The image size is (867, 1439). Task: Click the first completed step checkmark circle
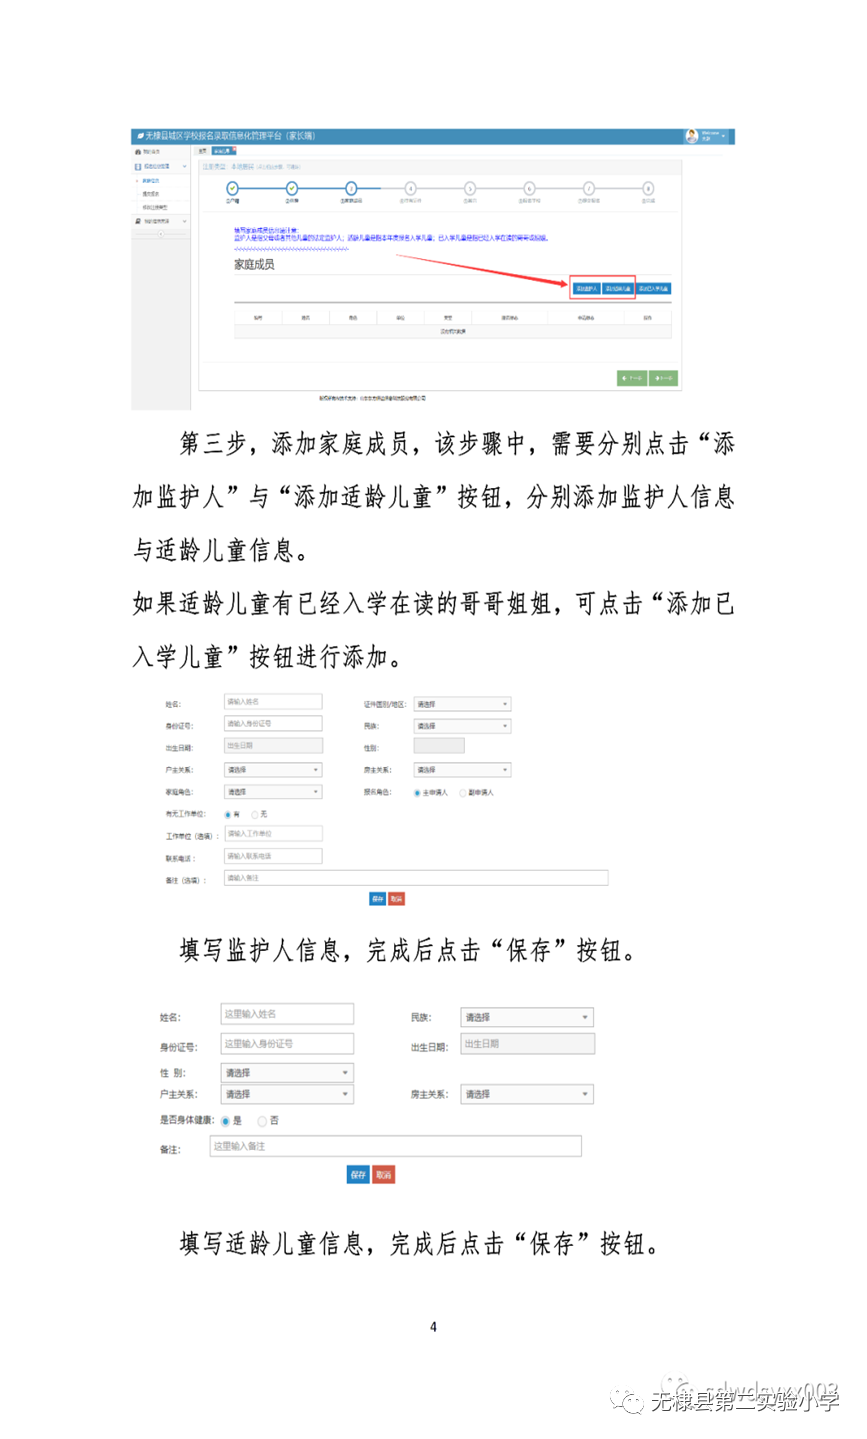click(232, 188)
